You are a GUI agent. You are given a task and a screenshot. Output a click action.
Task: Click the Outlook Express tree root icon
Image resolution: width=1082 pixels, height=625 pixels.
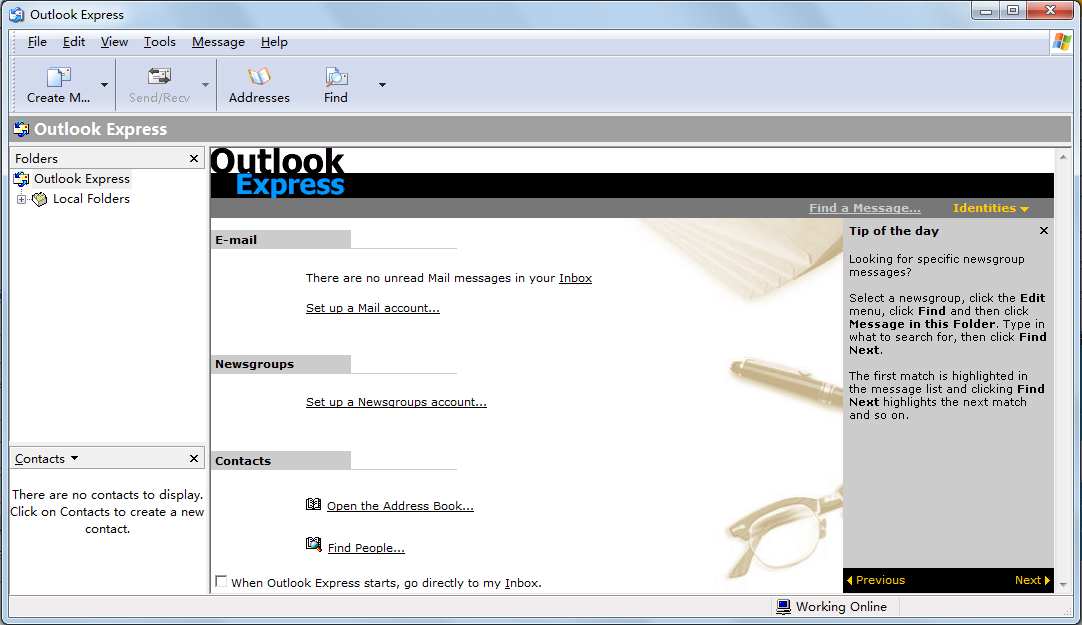[21, 179]
